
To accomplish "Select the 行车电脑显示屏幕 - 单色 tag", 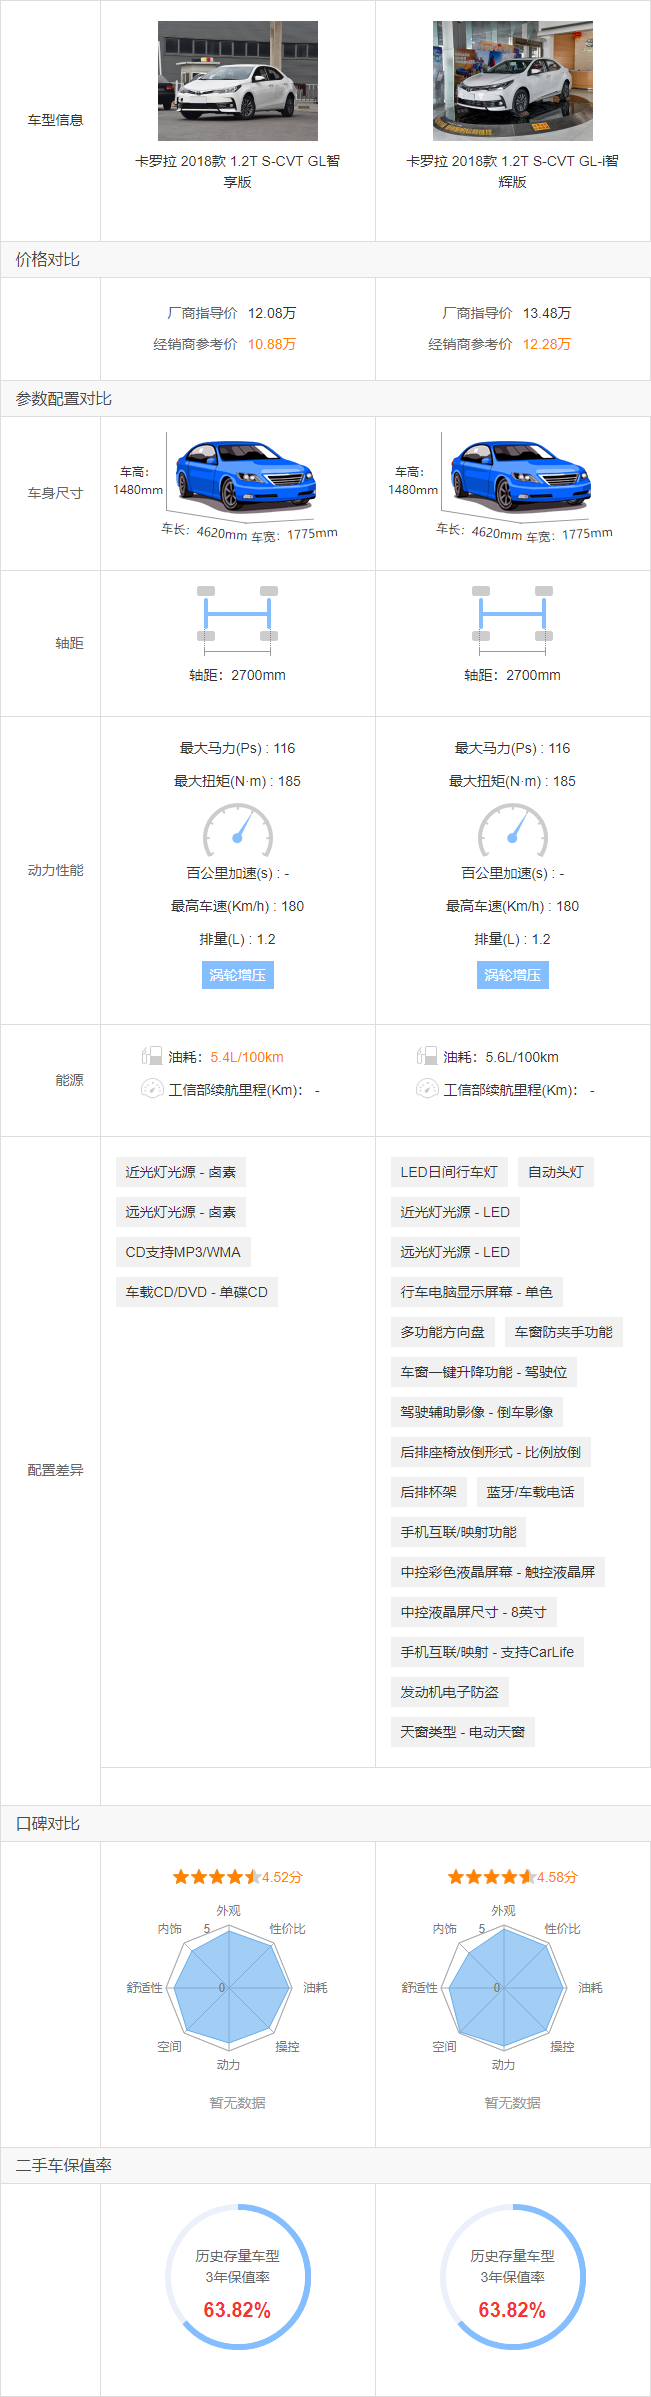I will [477, 1292].
